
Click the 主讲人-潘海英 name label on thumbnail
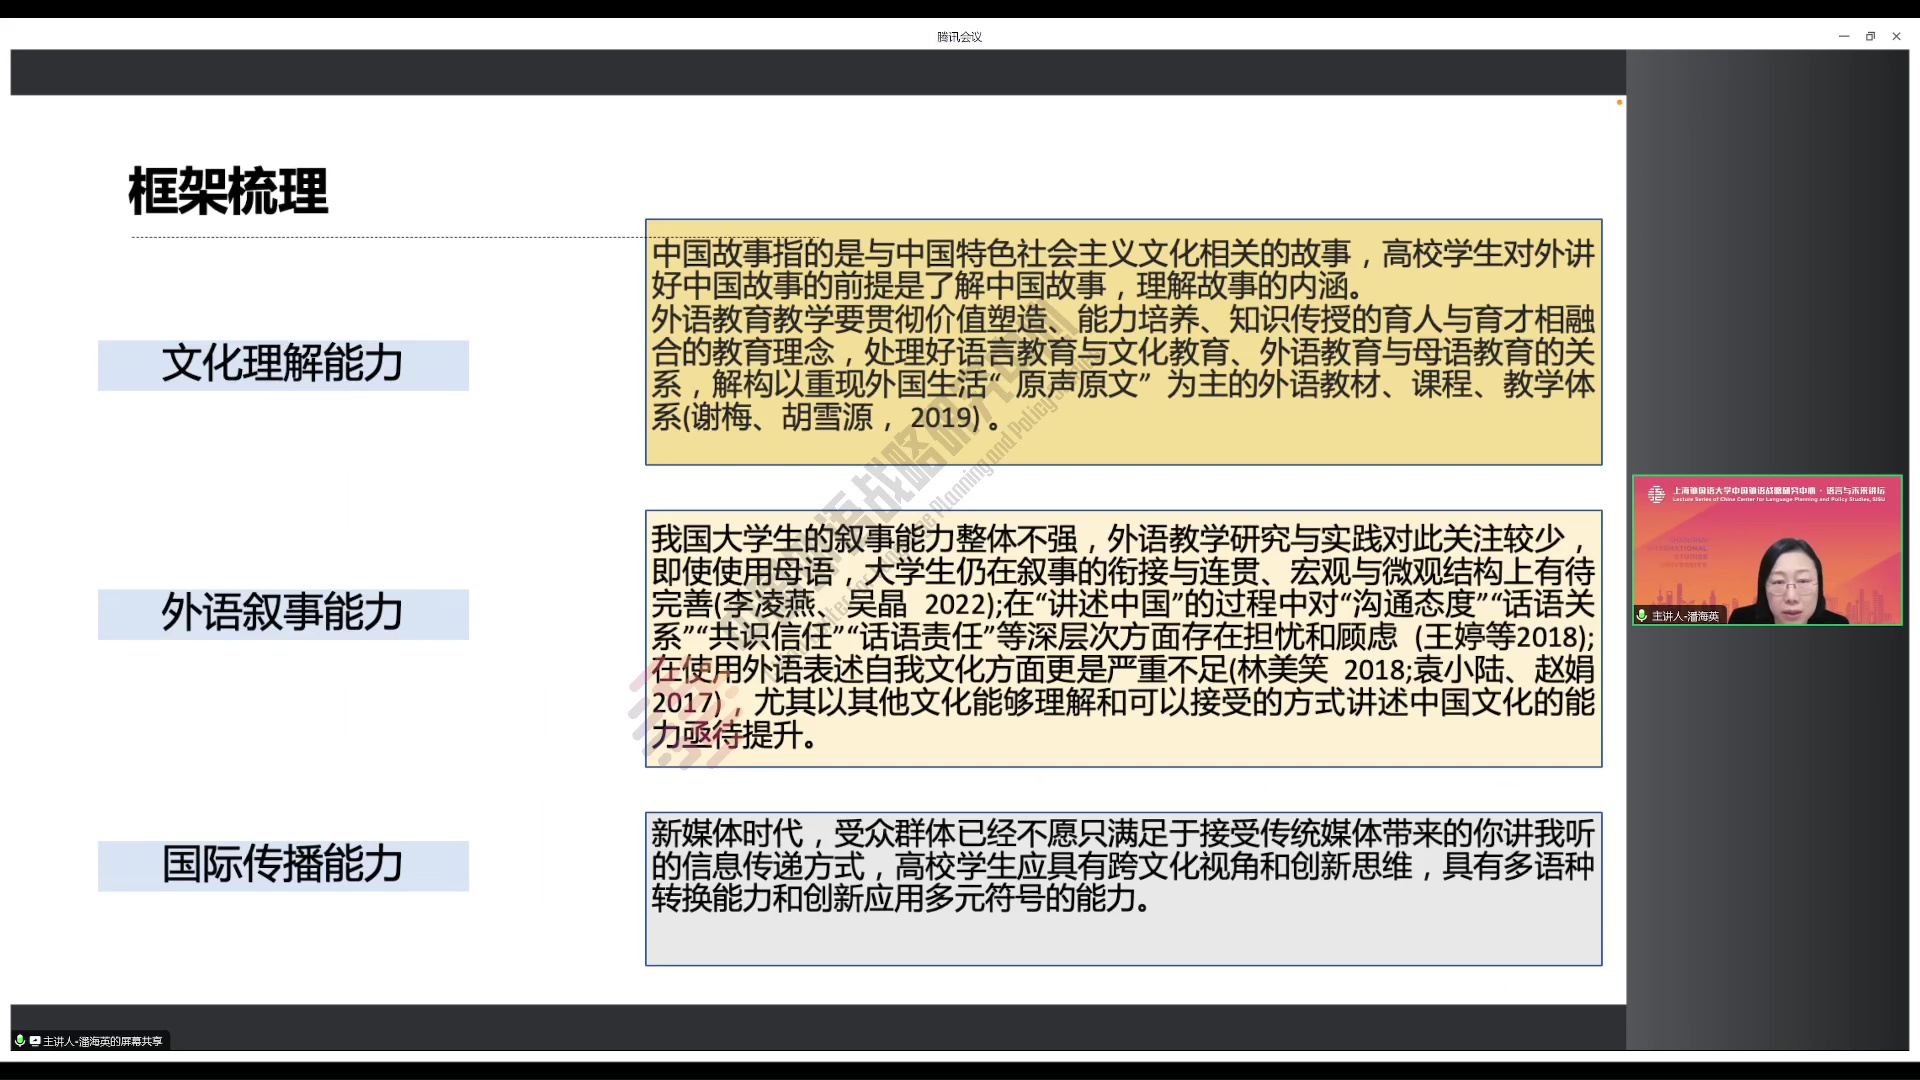[x=1685, y=616]
